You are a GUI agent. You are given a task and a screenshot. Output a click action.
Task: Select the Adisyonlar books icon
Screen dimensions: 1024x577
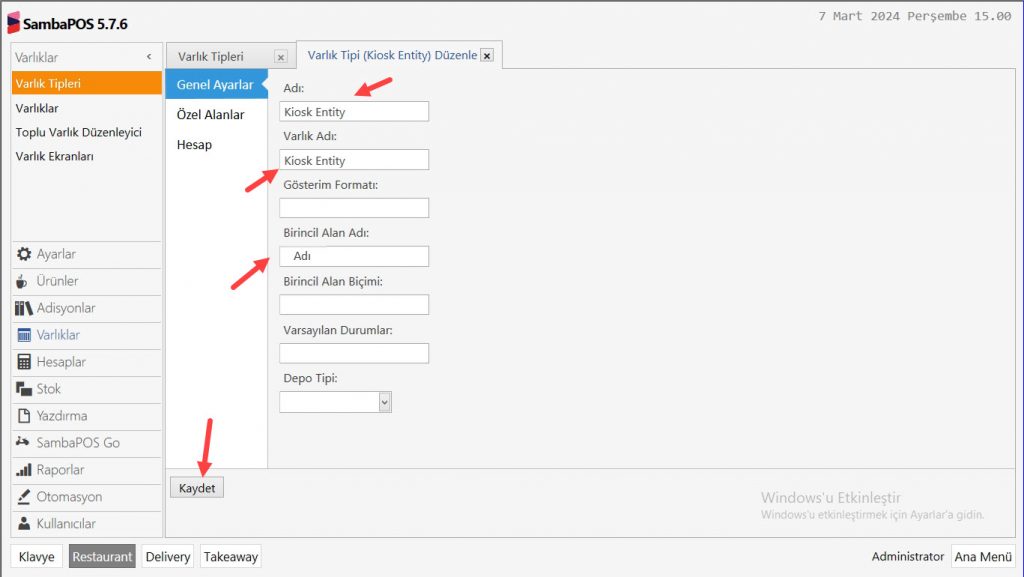pos(24,309)
